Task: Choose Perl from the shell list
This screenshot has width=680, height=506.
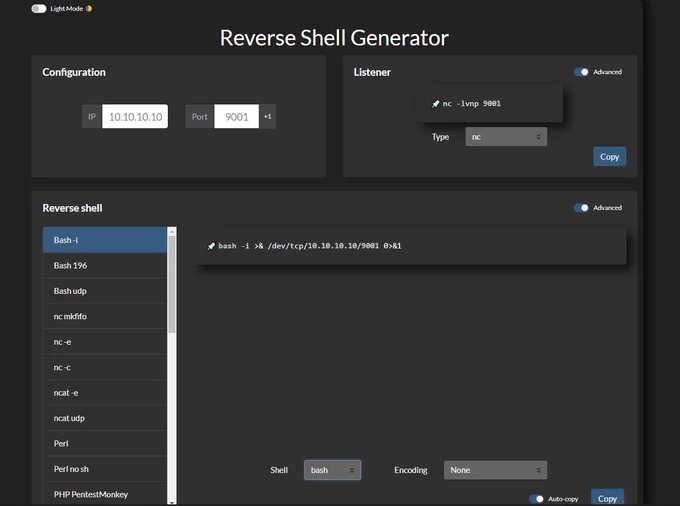Action: [x=105, y=444]
